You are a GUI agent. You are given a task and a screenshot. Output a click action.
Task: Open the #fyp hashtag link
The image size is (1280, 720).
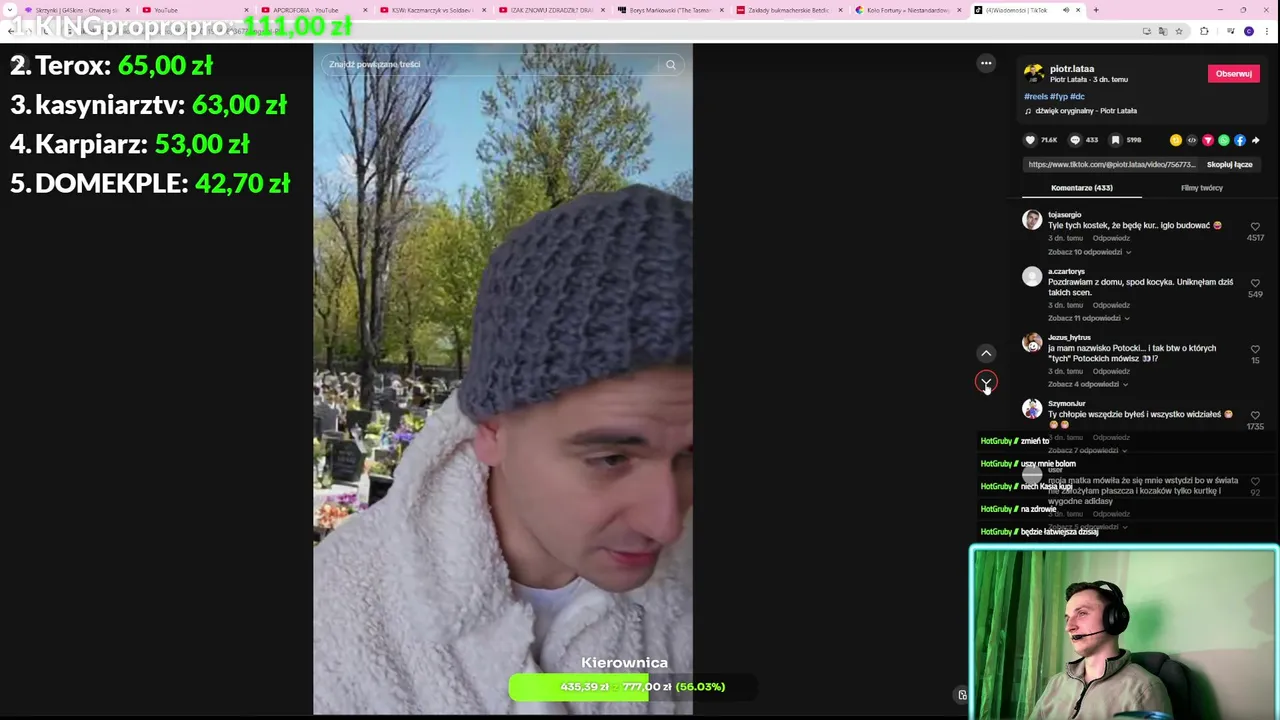click(x=1058, y=97)
